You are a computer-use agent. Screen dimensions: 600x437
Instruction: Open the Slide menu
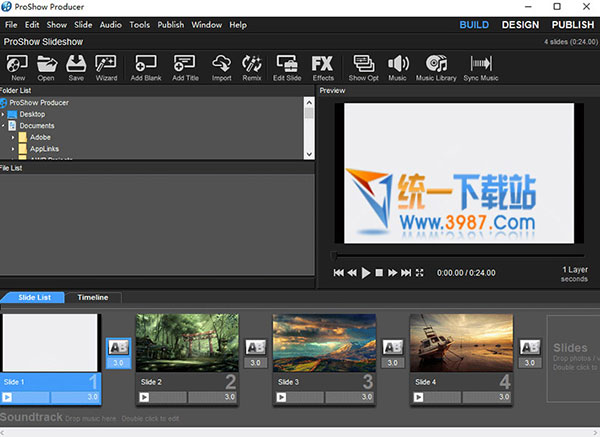tap(83, 25)
